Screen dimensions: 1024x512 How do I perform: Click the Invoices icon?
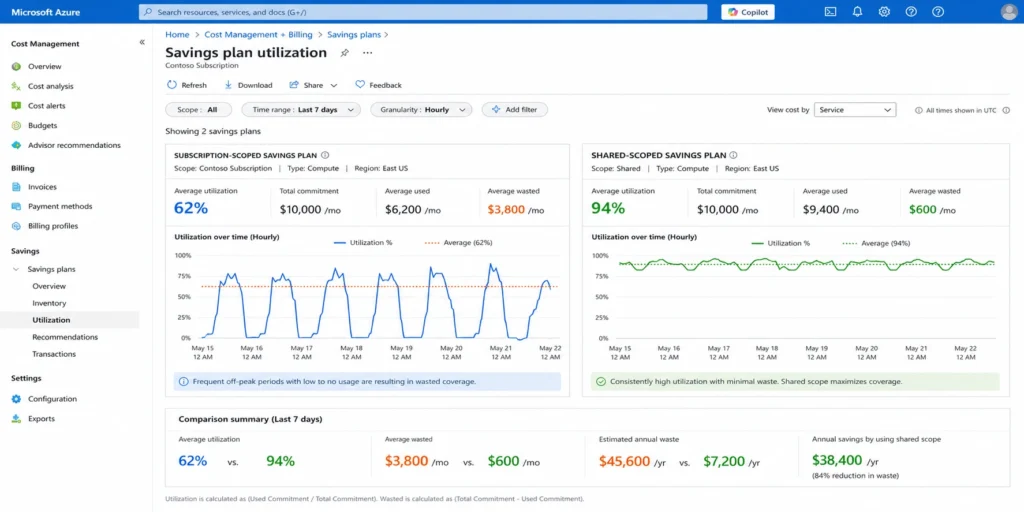click(x=16, y=187)
